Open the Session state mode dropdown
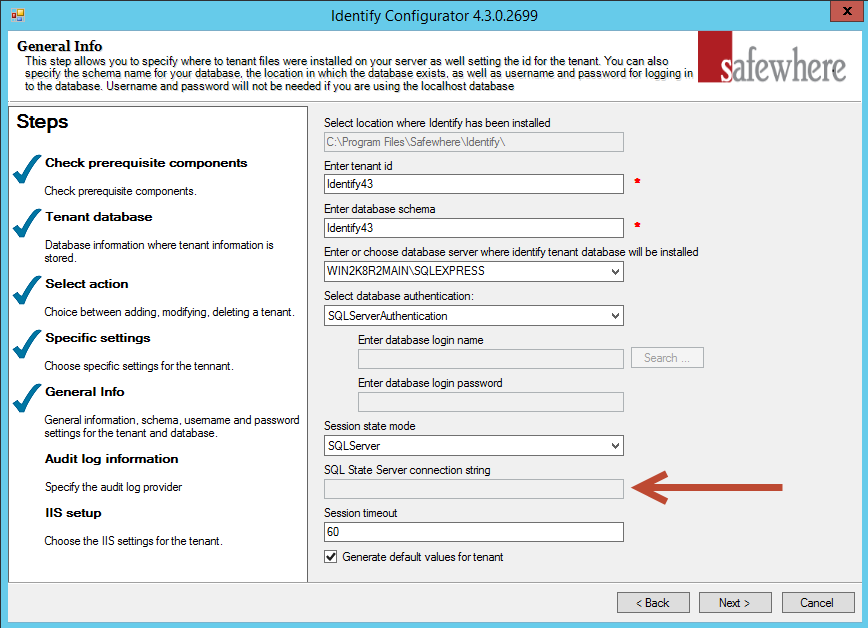The image size is (868, 628). click(615, 446)
